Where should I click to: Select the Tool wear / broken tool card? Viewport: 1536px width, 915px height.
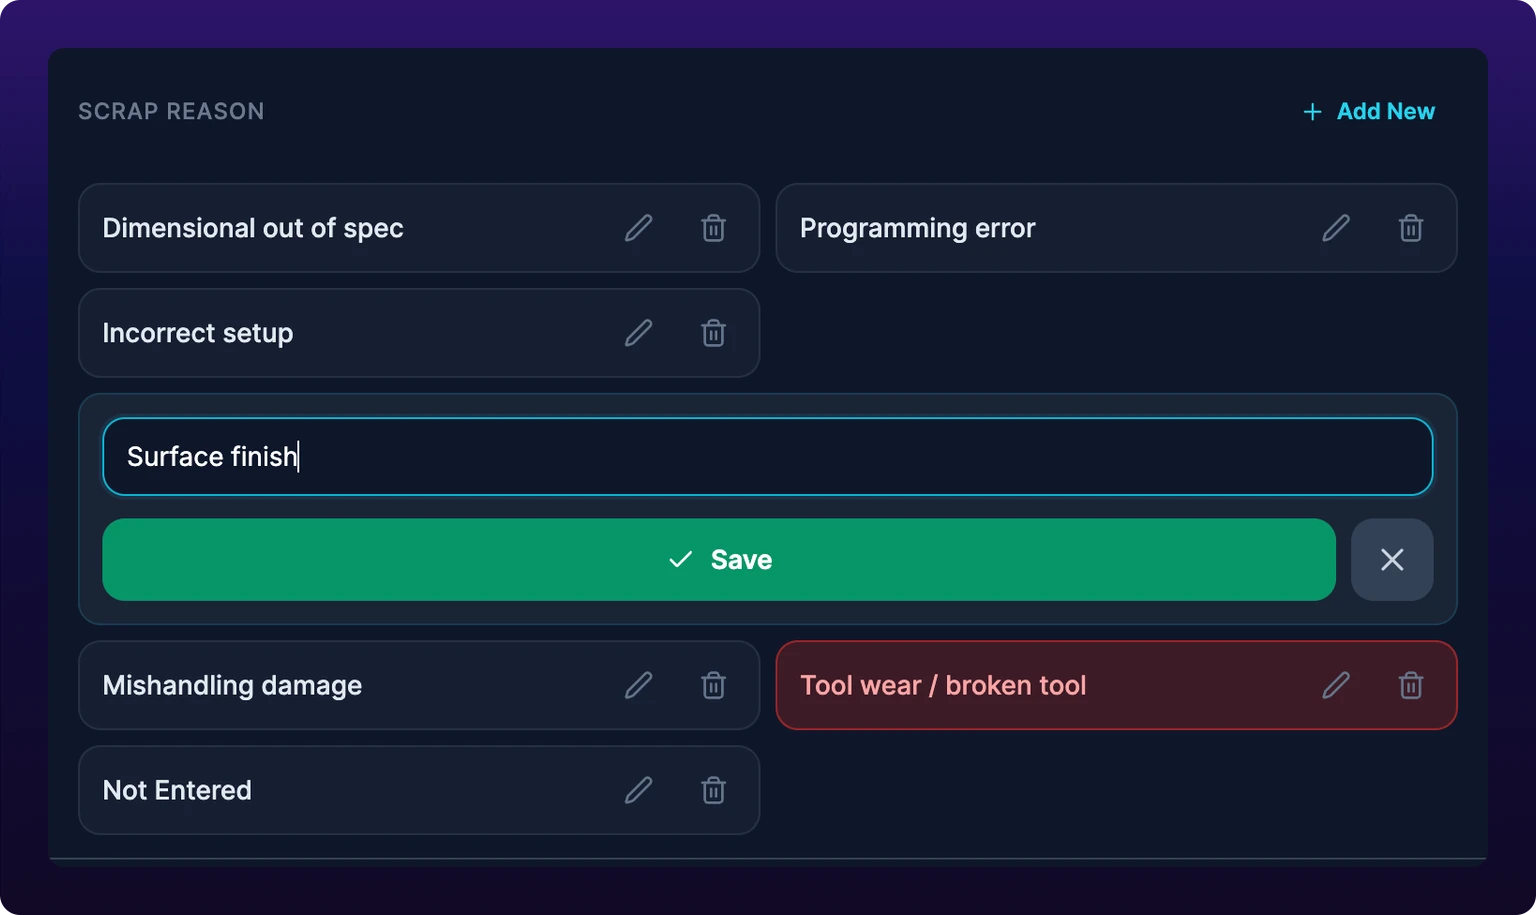tap(1116, 685)
